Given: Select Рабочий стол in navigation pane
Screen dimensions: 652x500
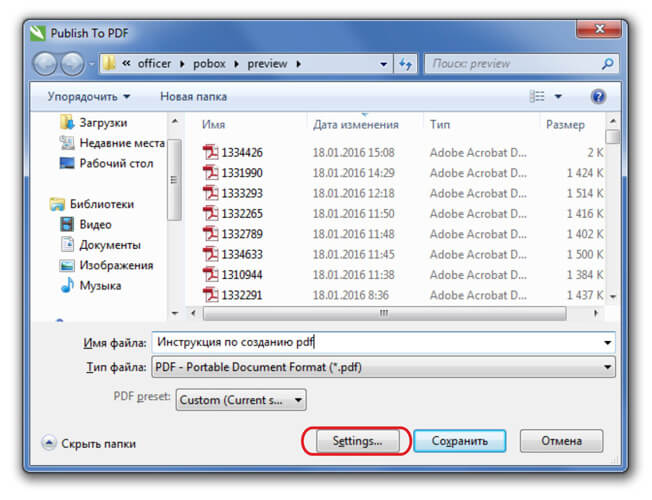Looking at the screenshot, I should point(115,162).
